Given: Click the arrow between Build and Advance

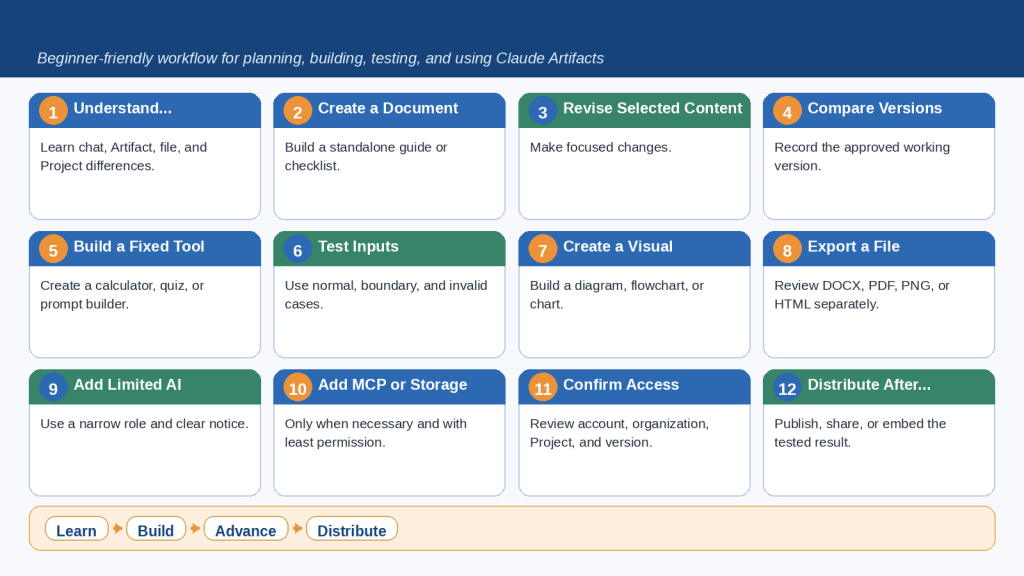Looking at the screenshot, I should 195,528.
